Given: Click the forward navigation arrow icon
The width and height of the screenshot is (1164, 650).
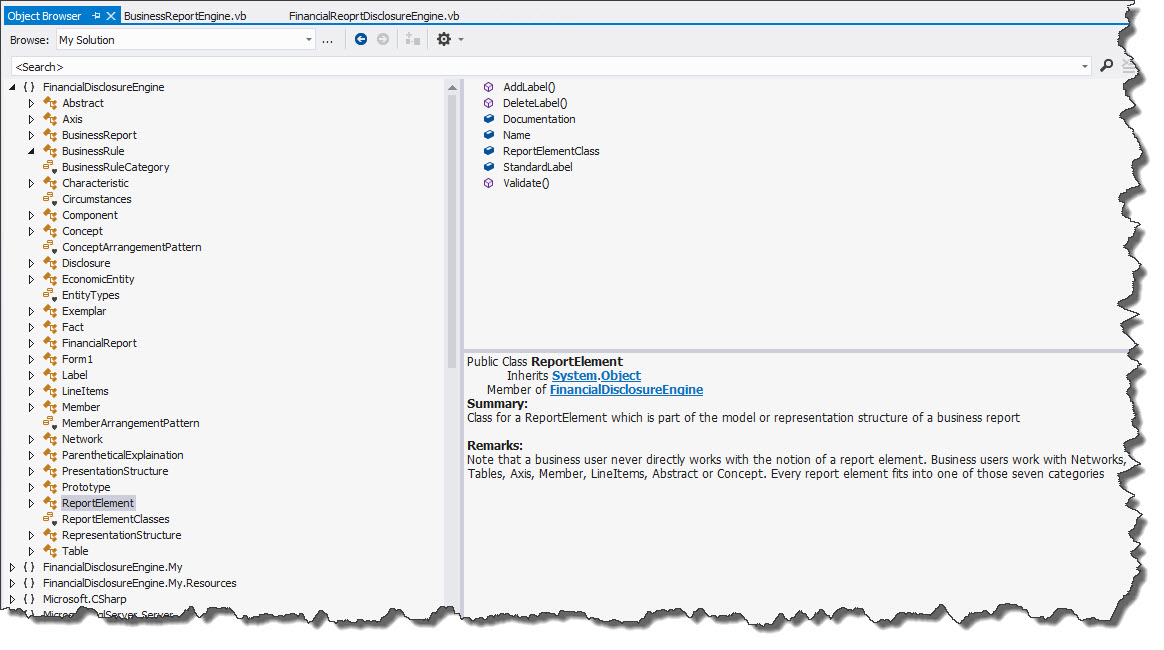Looking at the screenshot, I should point(383,39).
